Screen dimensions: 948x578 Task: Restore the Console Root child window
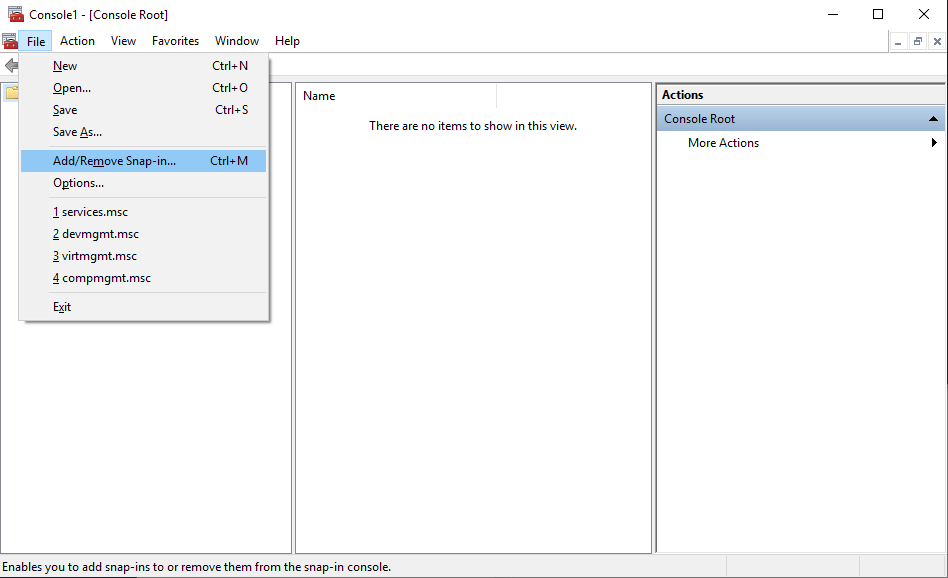917,41
